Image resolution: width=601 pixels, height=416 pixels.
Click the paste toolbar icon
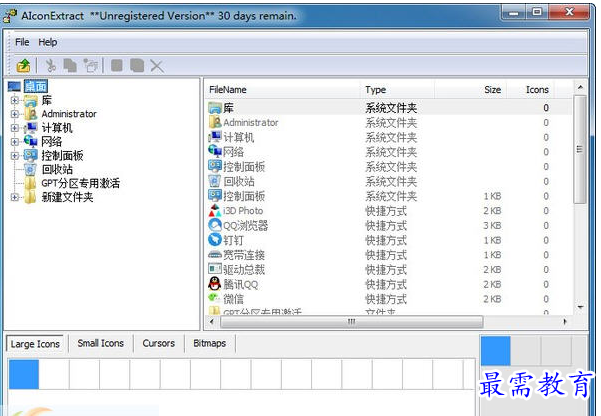click(91, 66)
